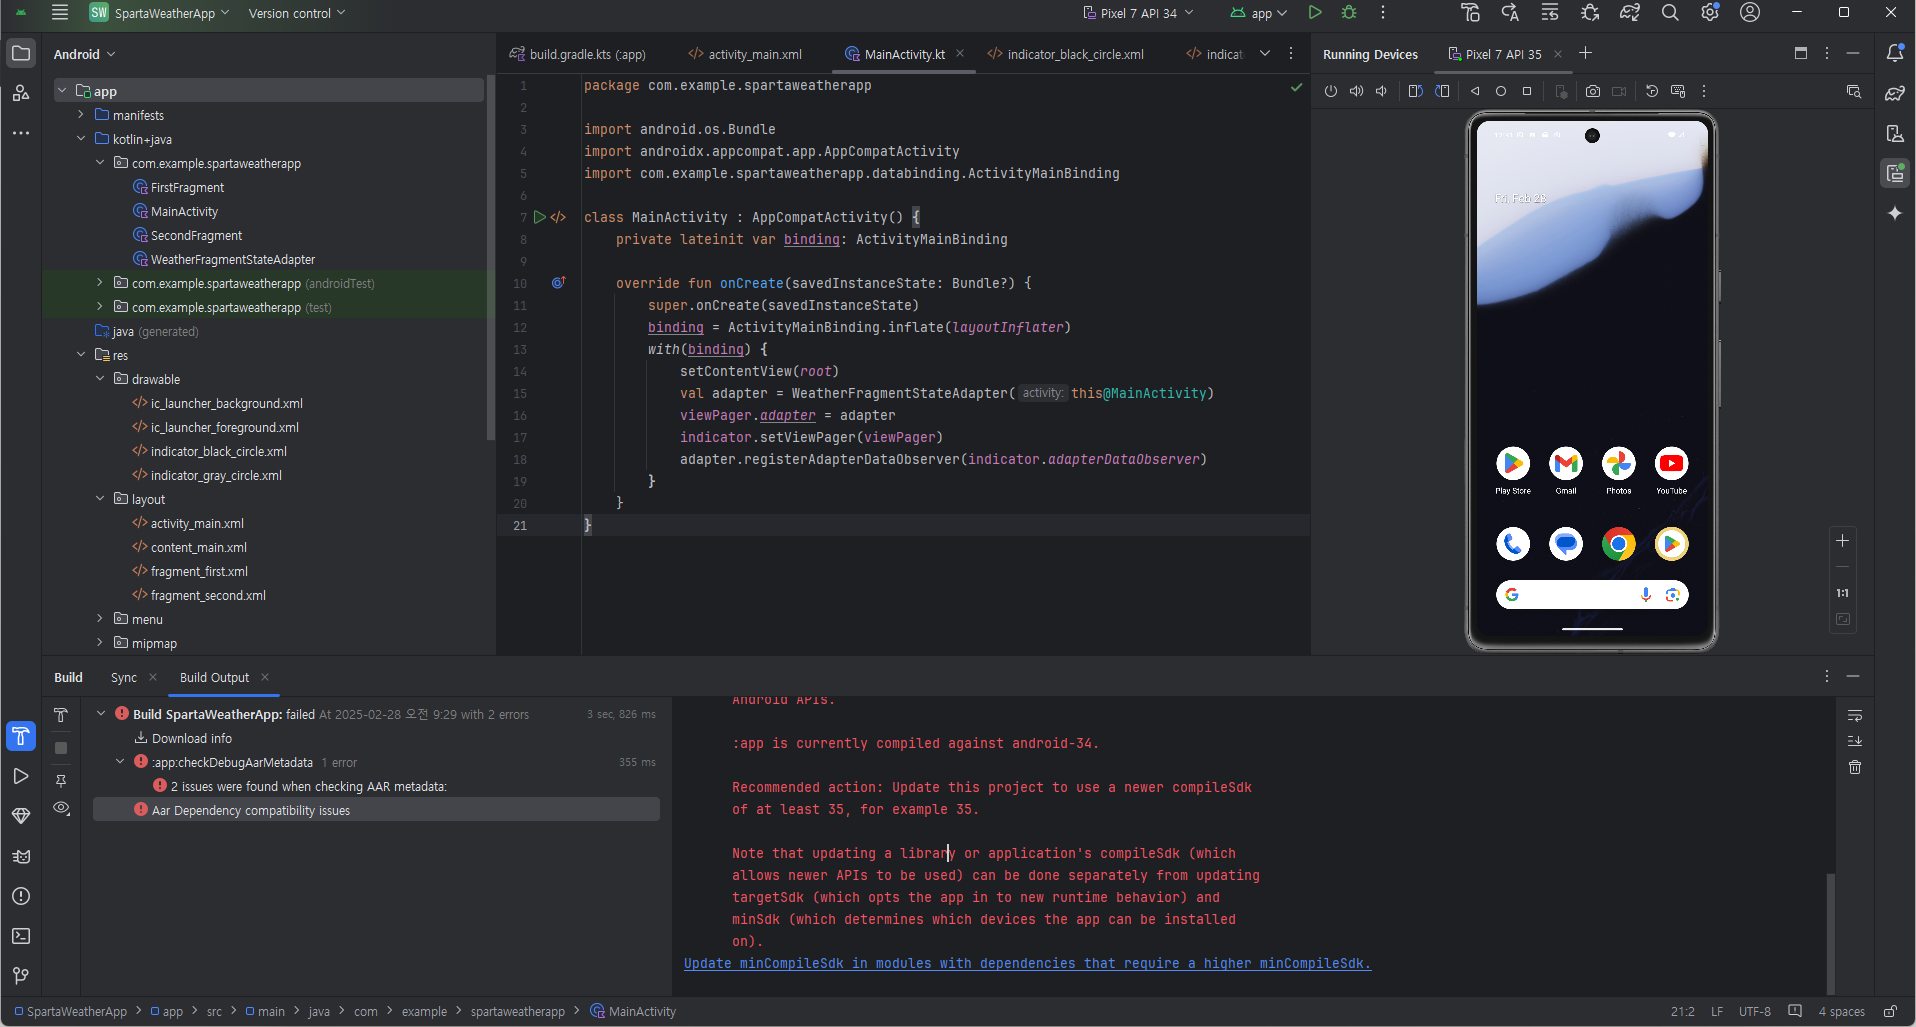
Task: Toggle soft-wrap in build output
Action: tap(1855, 715)
